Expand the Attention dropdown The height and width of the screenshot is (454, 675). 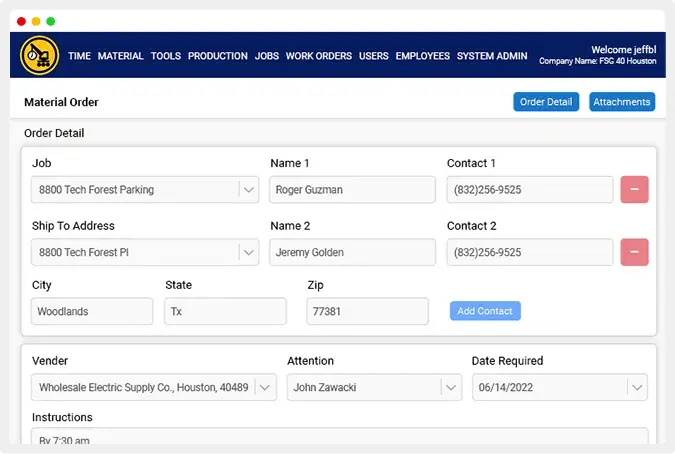[x=451, y=387]
